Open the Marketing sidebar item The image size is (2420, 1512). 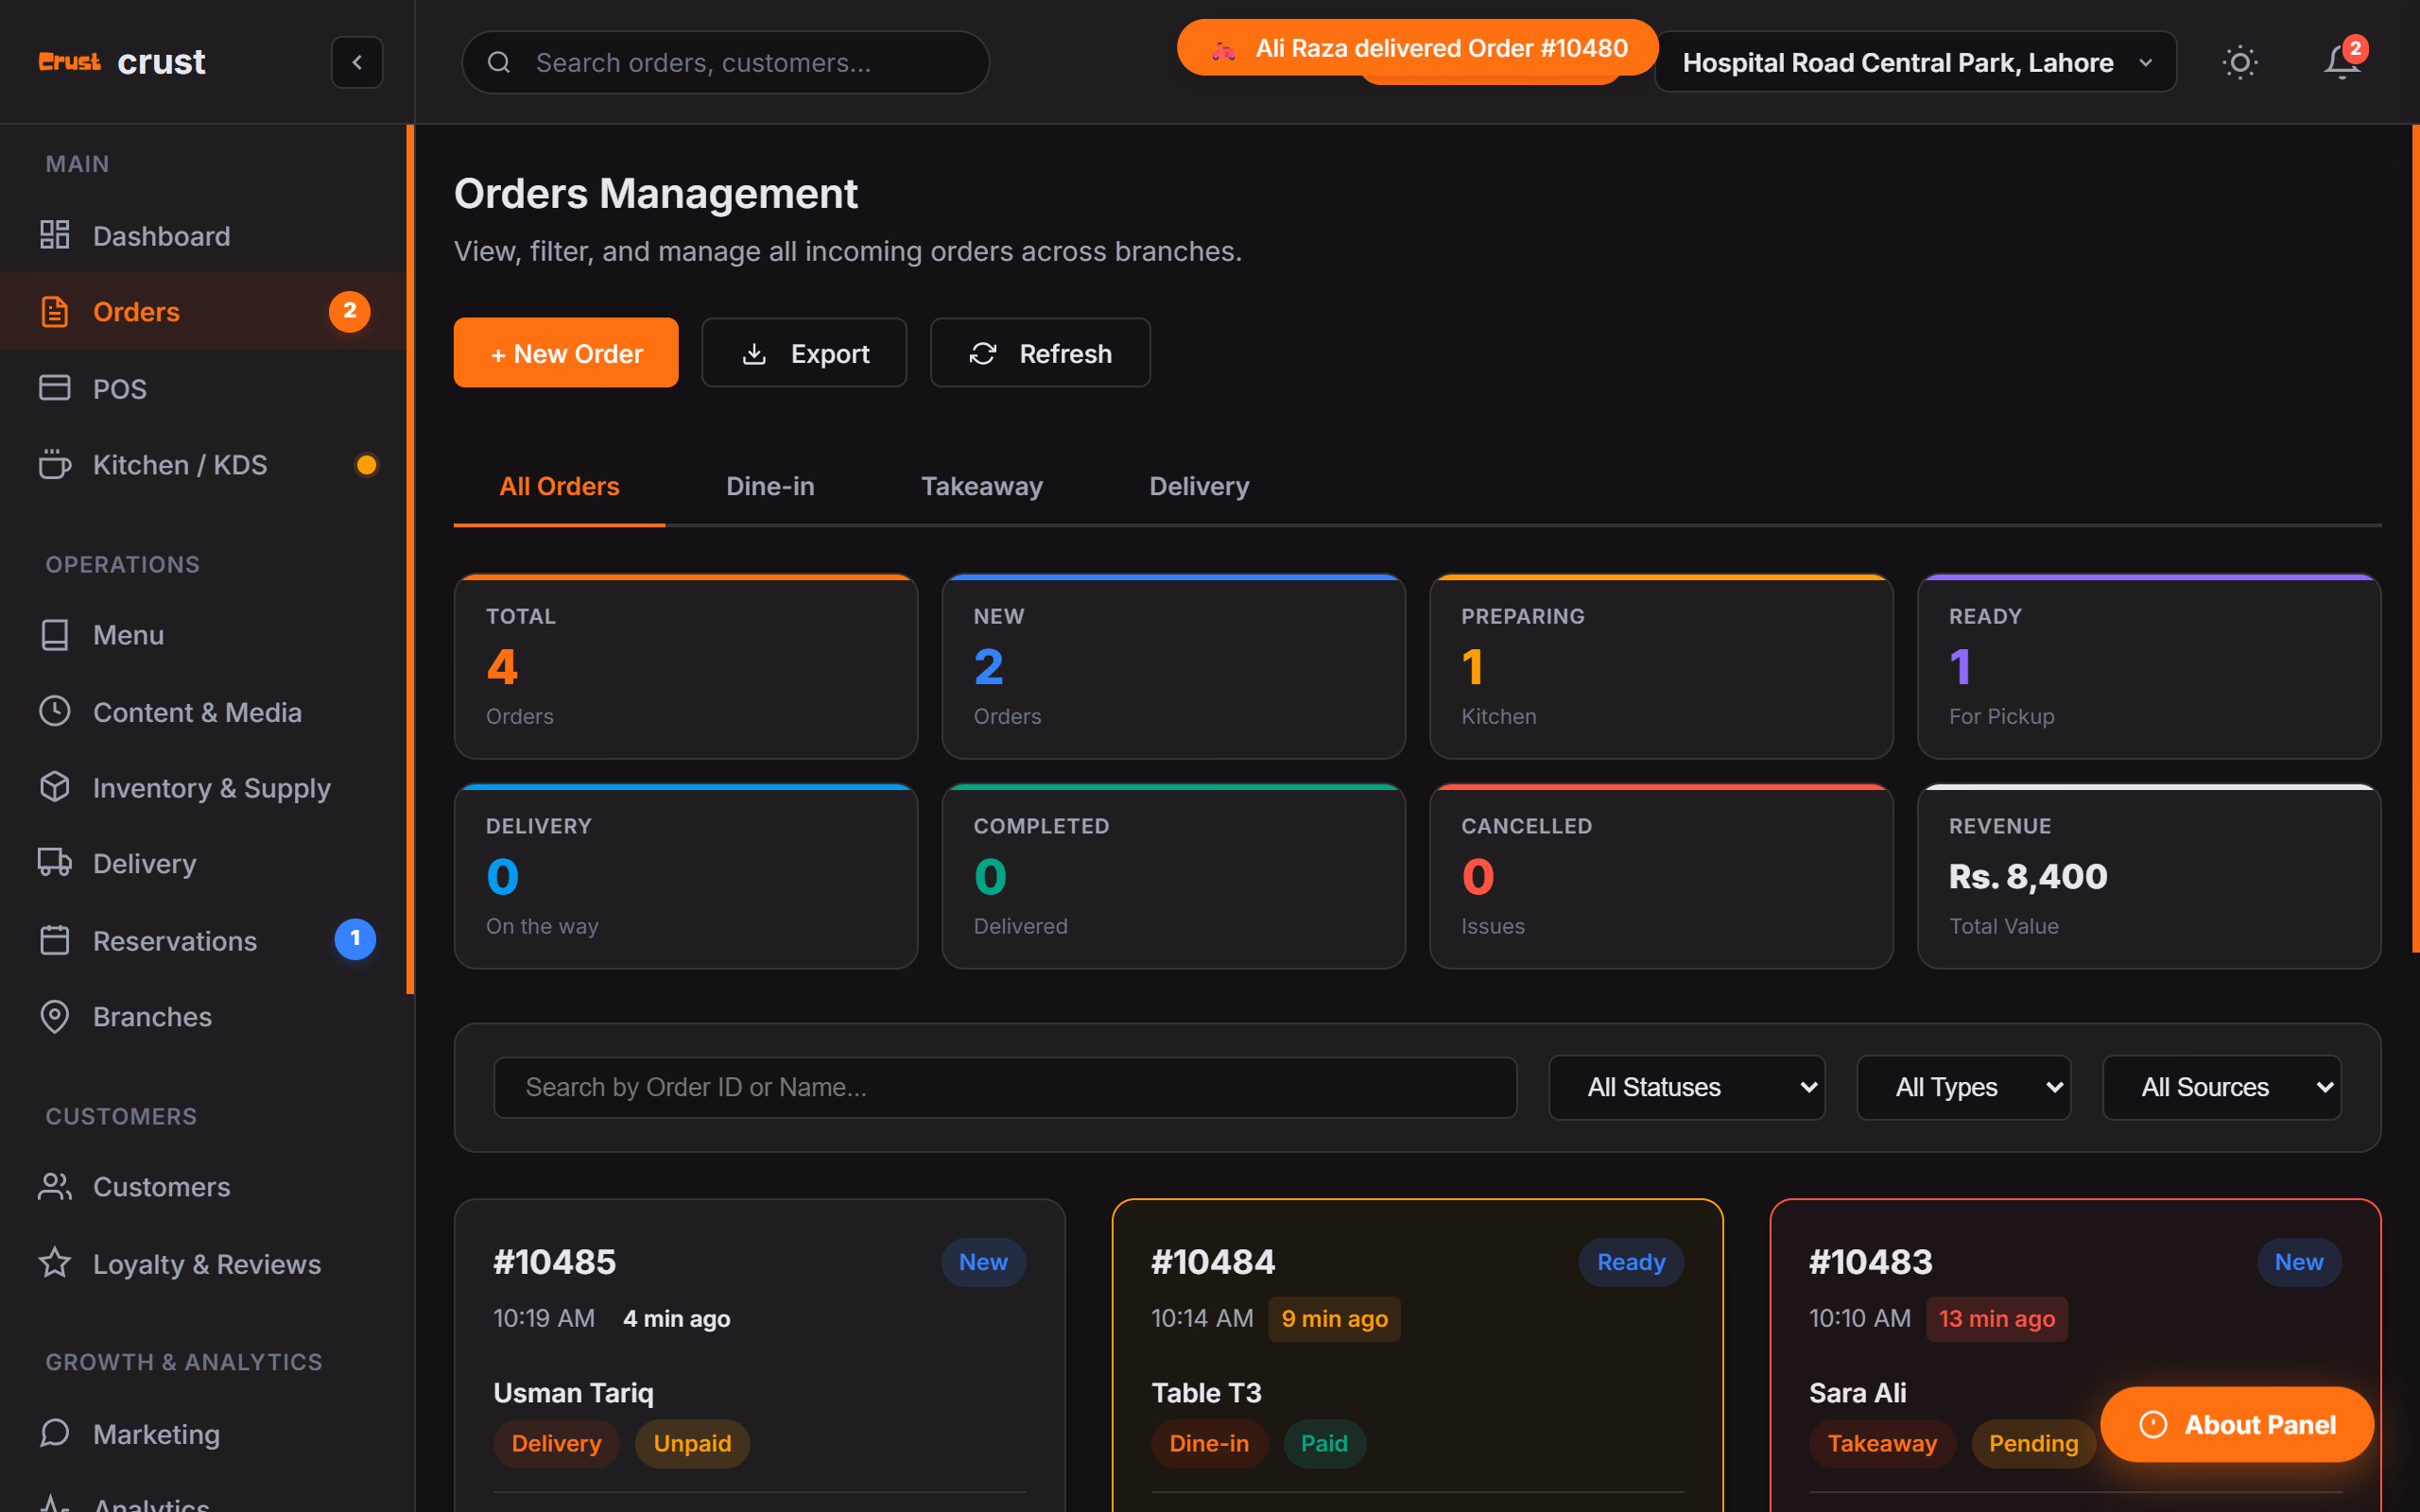point(203,1434)
